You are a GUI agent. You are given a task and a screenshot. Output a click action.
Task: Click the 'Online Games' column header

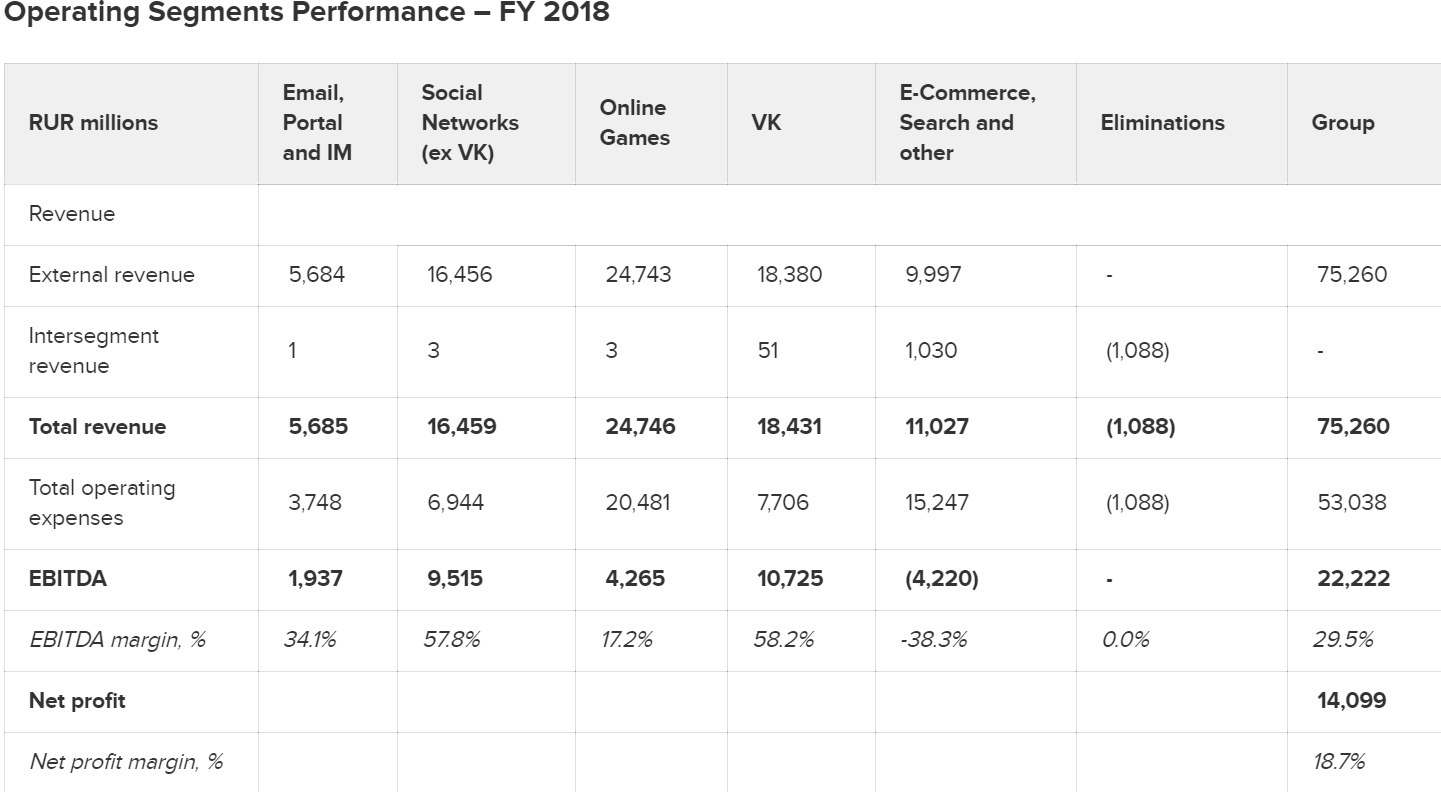pyautogui.click(x=634, y=123)
